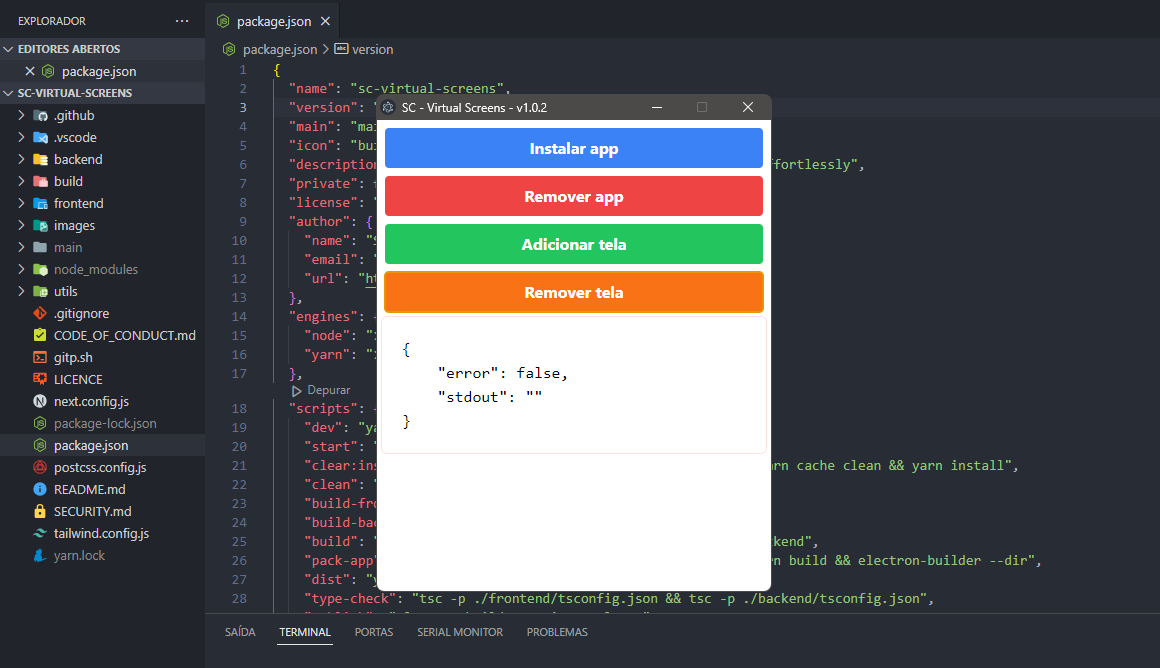
Task: Click the lock icon beside SECURITY.md
Action: point(40,511)
